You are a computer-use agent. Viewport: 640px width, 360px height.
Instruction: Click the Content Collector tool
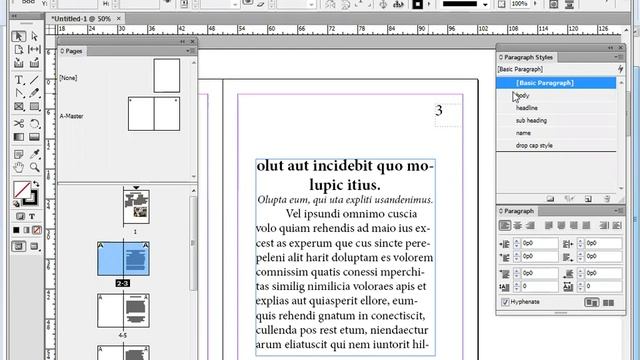click(18, 63)
